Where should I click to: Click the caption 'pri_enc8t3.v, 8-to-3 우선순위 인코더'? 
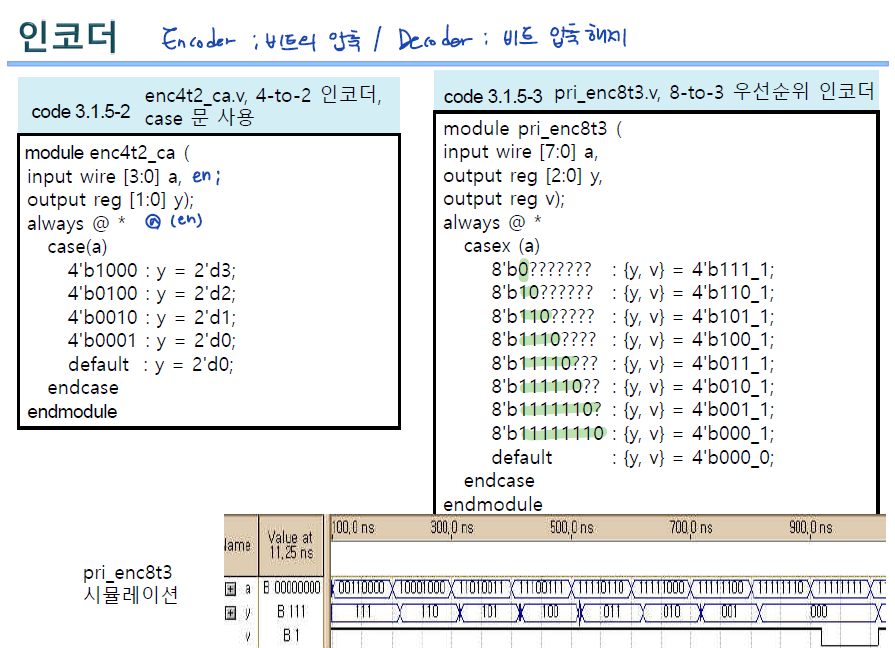713,91
